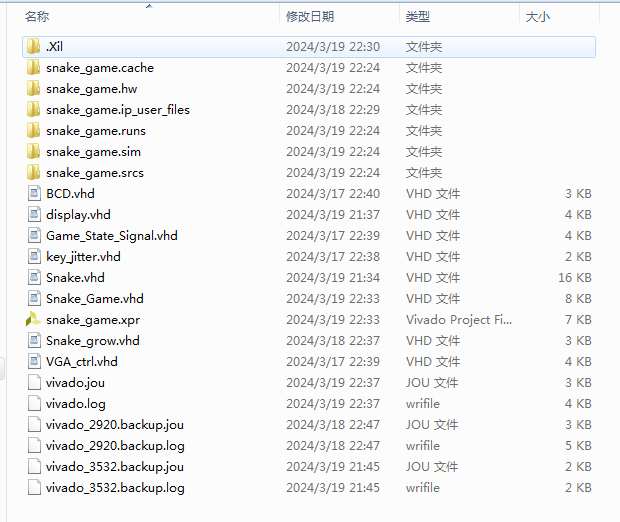Click the BCD.vhd file icon
620x522 pixels.
(x=34, y=194)
